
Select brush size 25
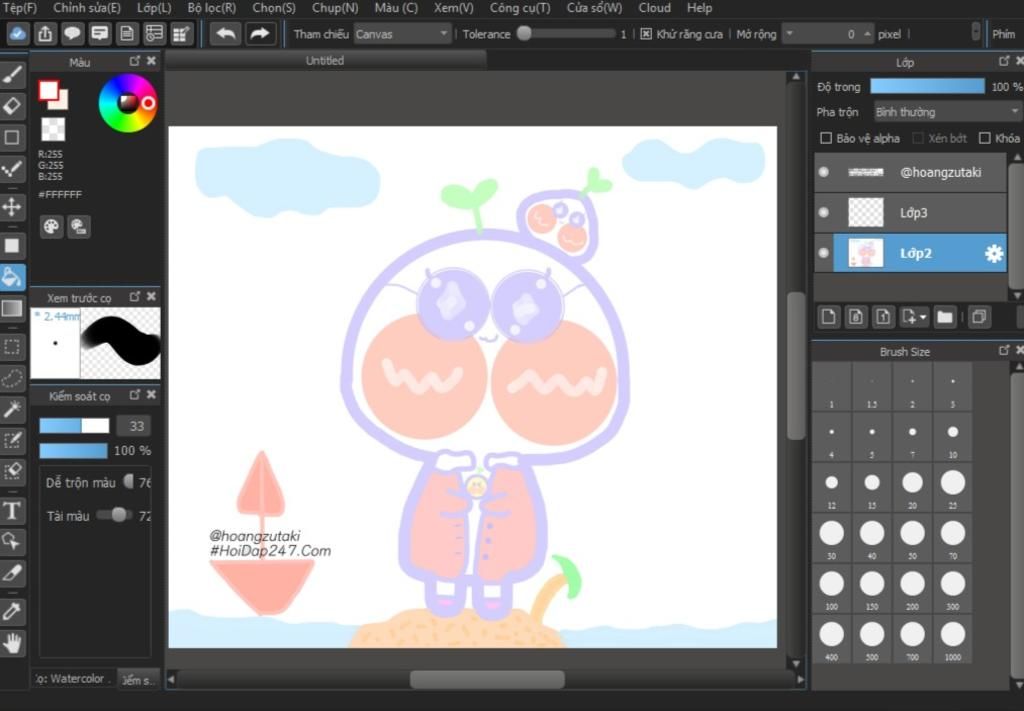pos(953,486)
